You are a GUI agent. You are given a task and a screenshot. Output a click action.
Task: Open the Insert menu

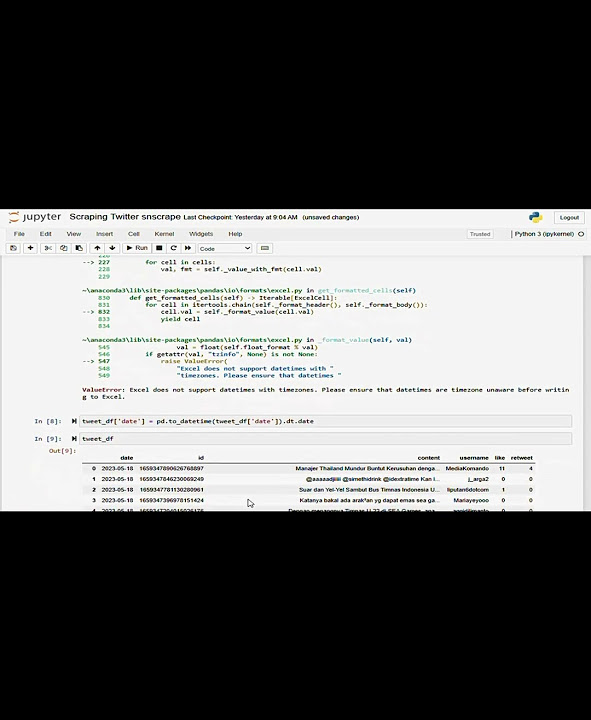click(x=104, y=234)
